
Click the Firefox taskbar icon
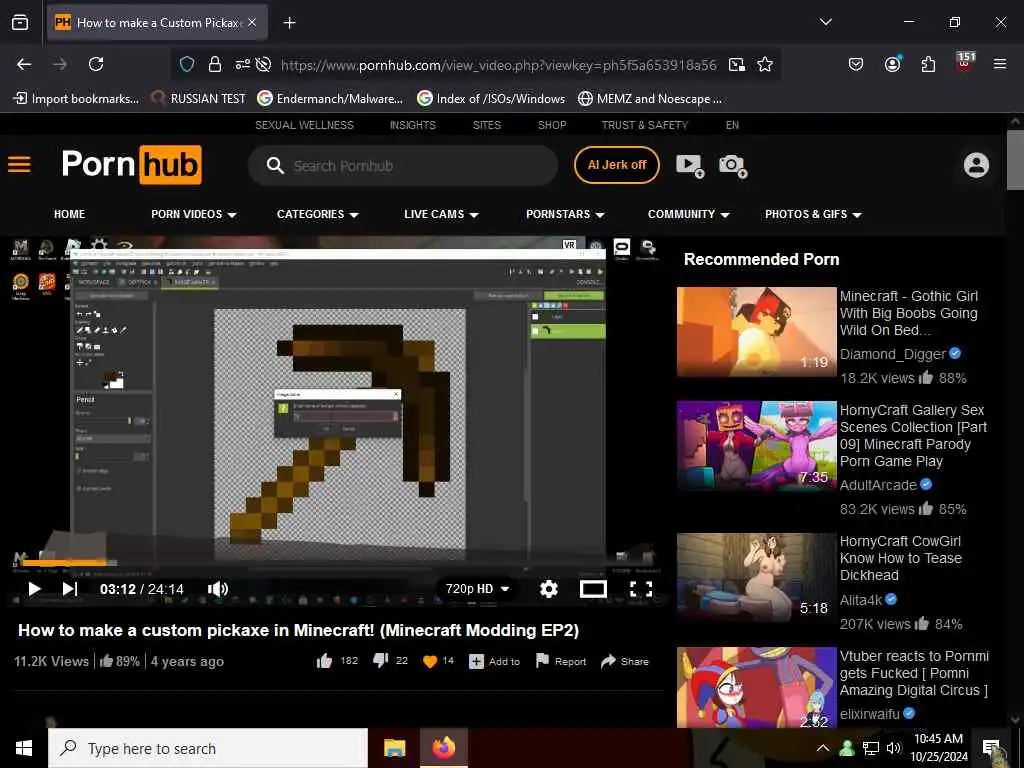click(x=443, y=748)
